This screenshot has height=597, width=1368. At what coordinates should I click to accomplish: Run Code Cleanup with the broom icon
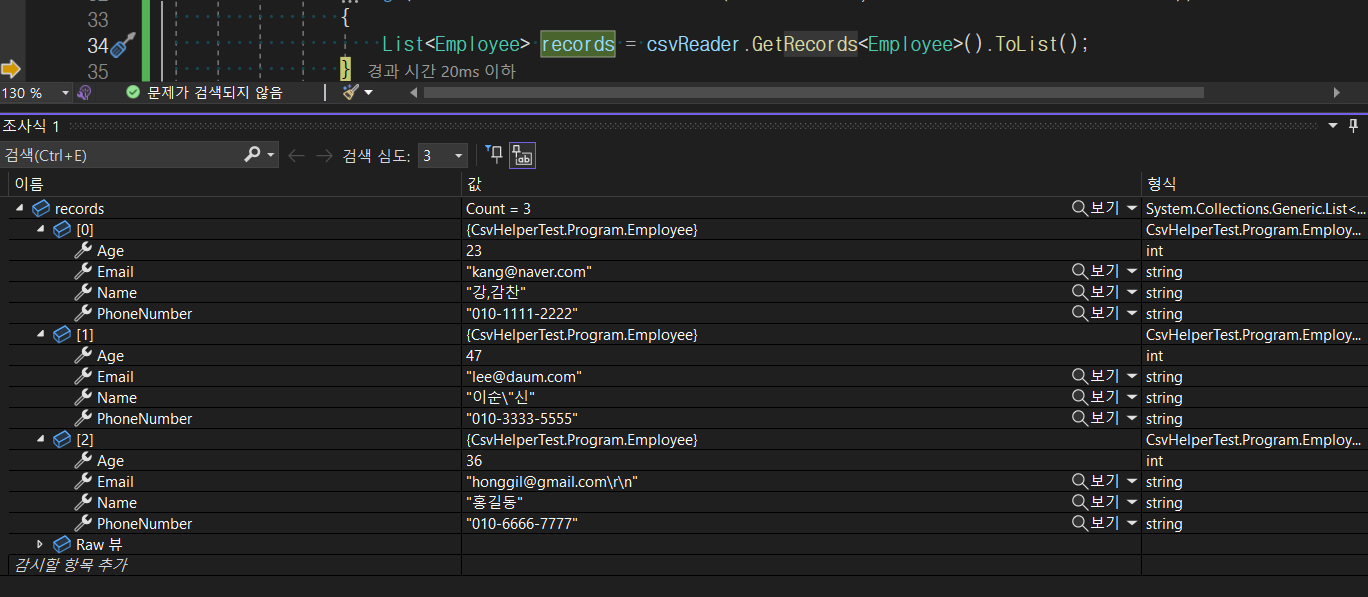pos(349,91)
